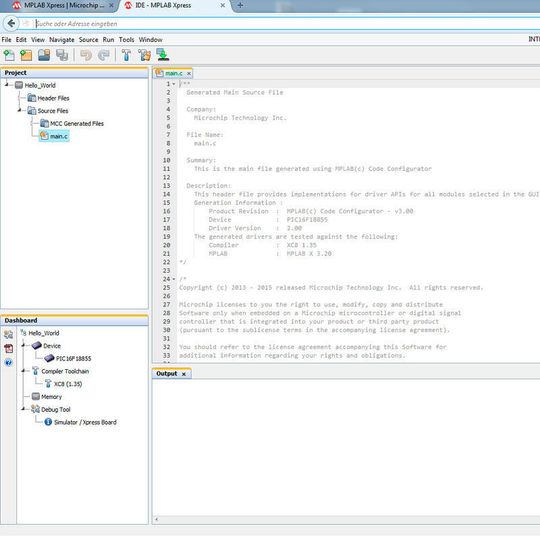
Task: Click the Dashboard help question icon
Action: click(9, 363)
